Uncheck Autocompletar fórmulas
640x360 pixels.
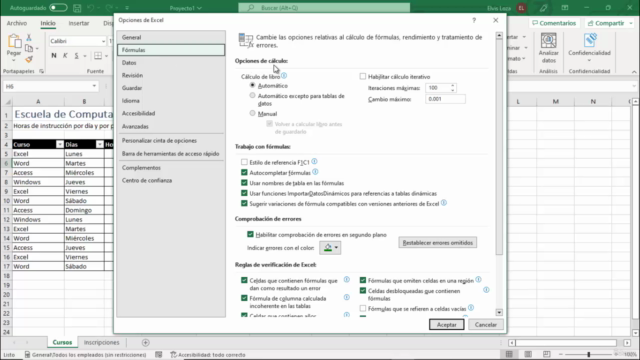point(244,172)
